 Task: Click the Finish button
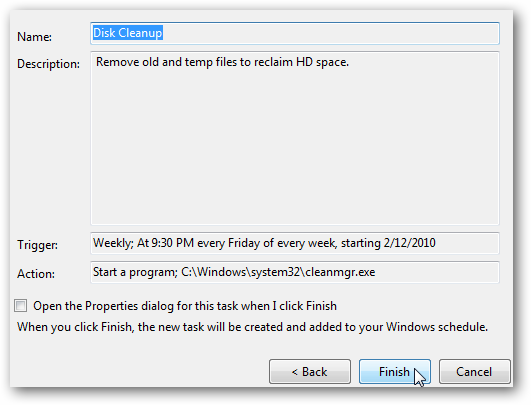pyautogui.click(x=395, y=371)
